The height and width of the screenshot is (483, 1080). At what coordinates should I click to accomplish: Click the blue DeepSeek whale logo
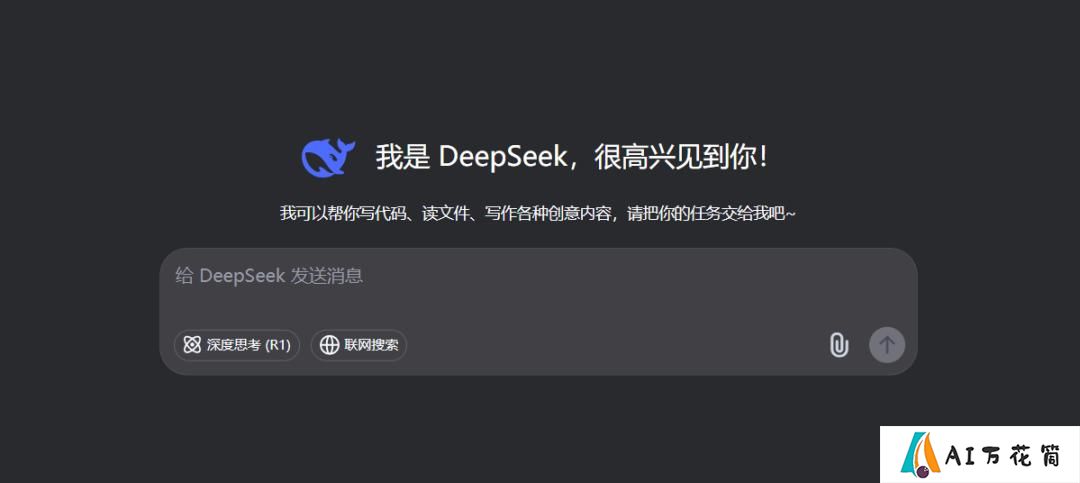pyautogui.click(x=328, y=157)
